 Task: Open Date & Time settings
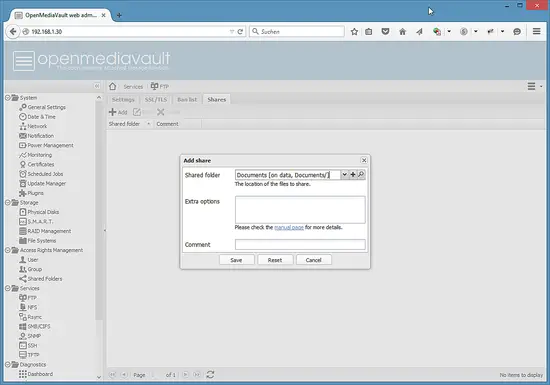pos(38,116)
